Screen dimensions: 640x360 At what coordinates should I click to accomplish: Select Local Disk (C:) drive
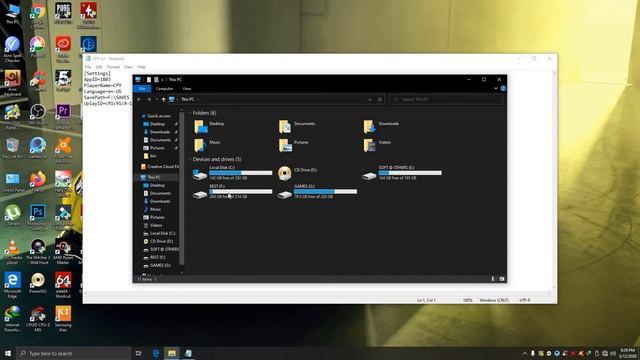[232, 173]
